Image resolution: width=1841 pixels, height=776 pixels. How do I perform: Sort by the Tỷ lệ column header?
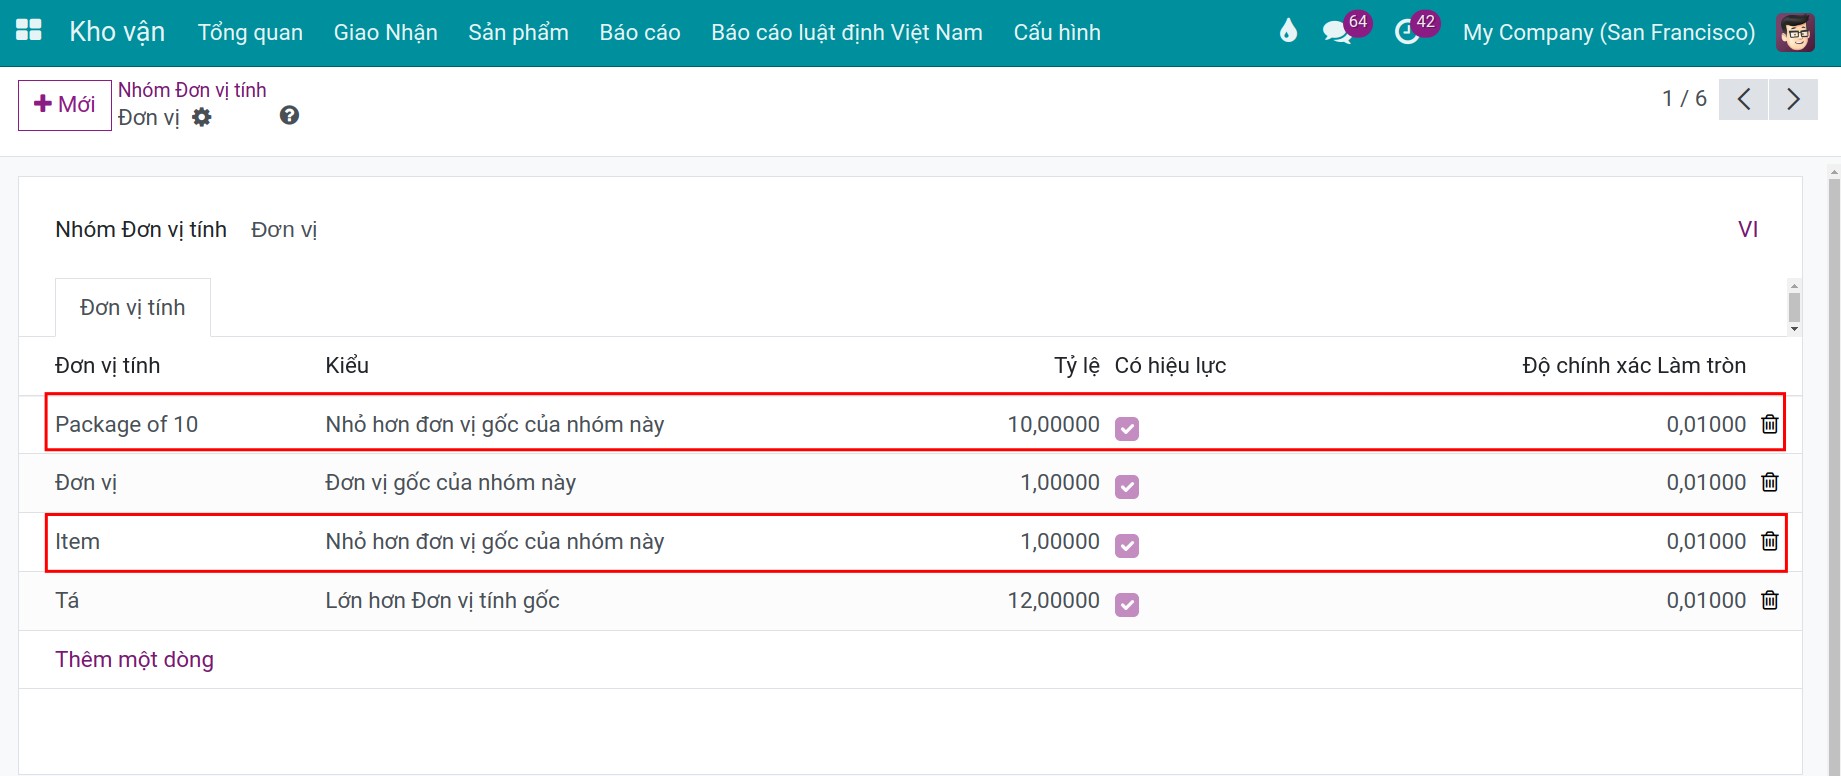click(1076, 365)
